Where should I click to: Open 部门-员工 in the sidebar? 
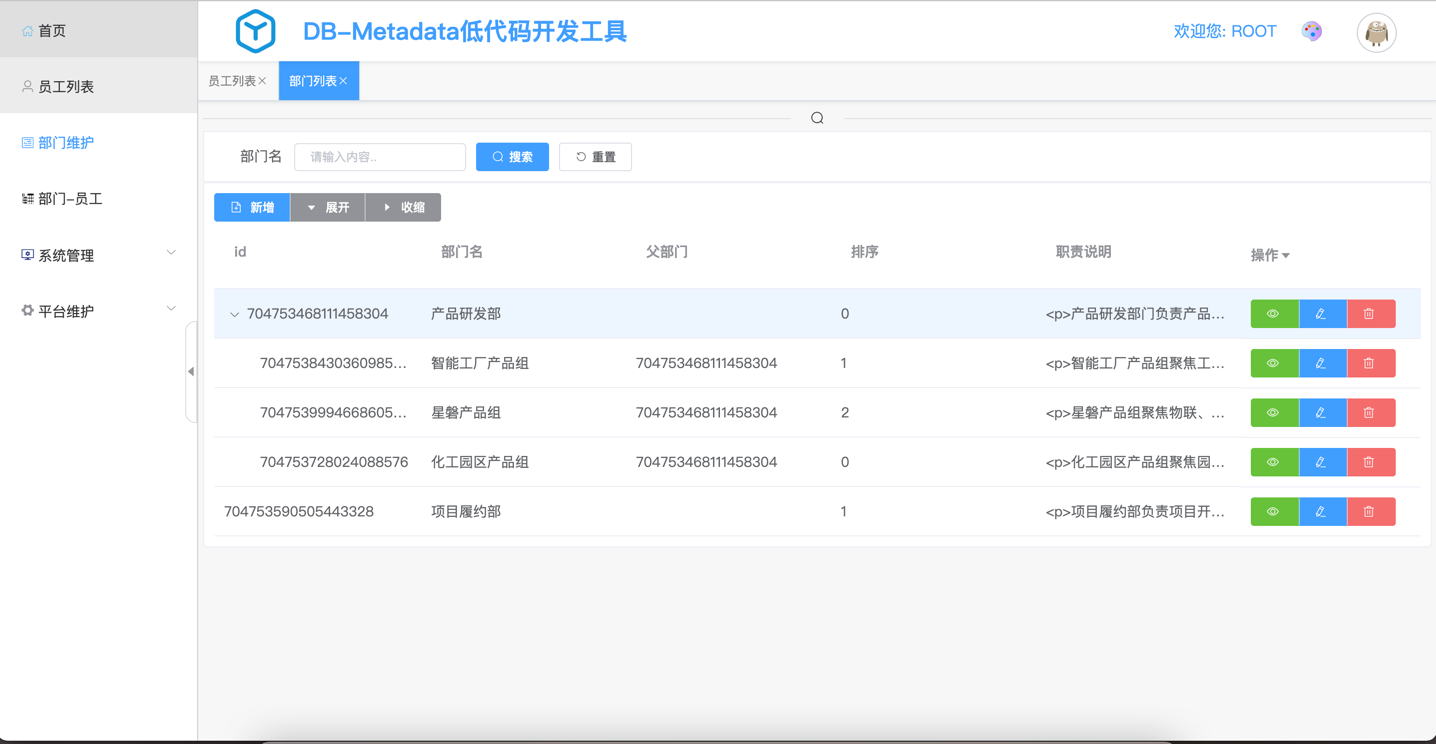point(70,199)
